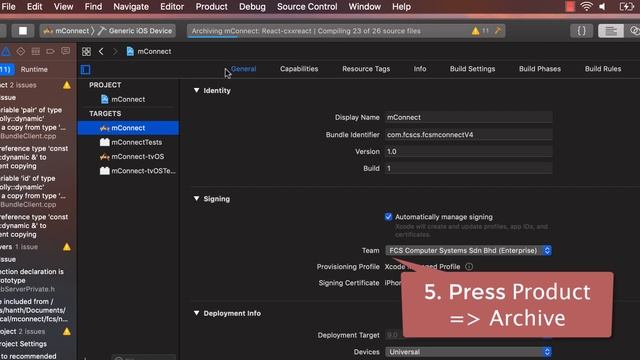Screen dimensions: 640x360
Task: Open the Window menu
Action: [x=364, y=7]
